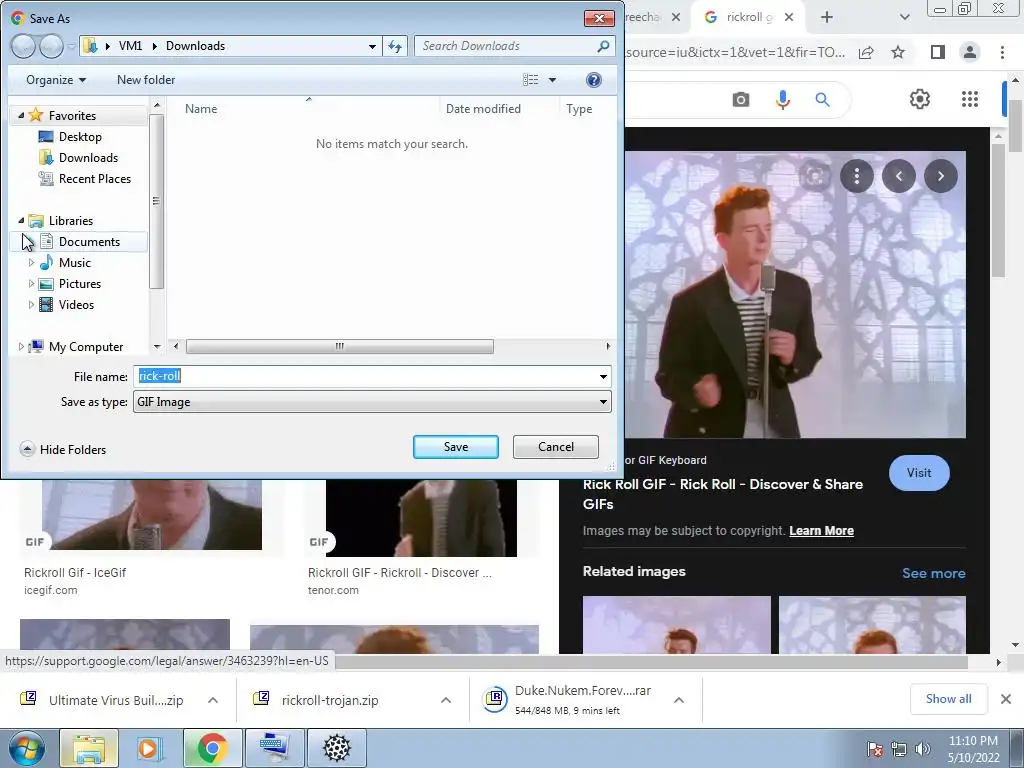Click the folder tree vertical scrollbar
This screenshot has height=768, width=1024.
[x=156, y=201]
